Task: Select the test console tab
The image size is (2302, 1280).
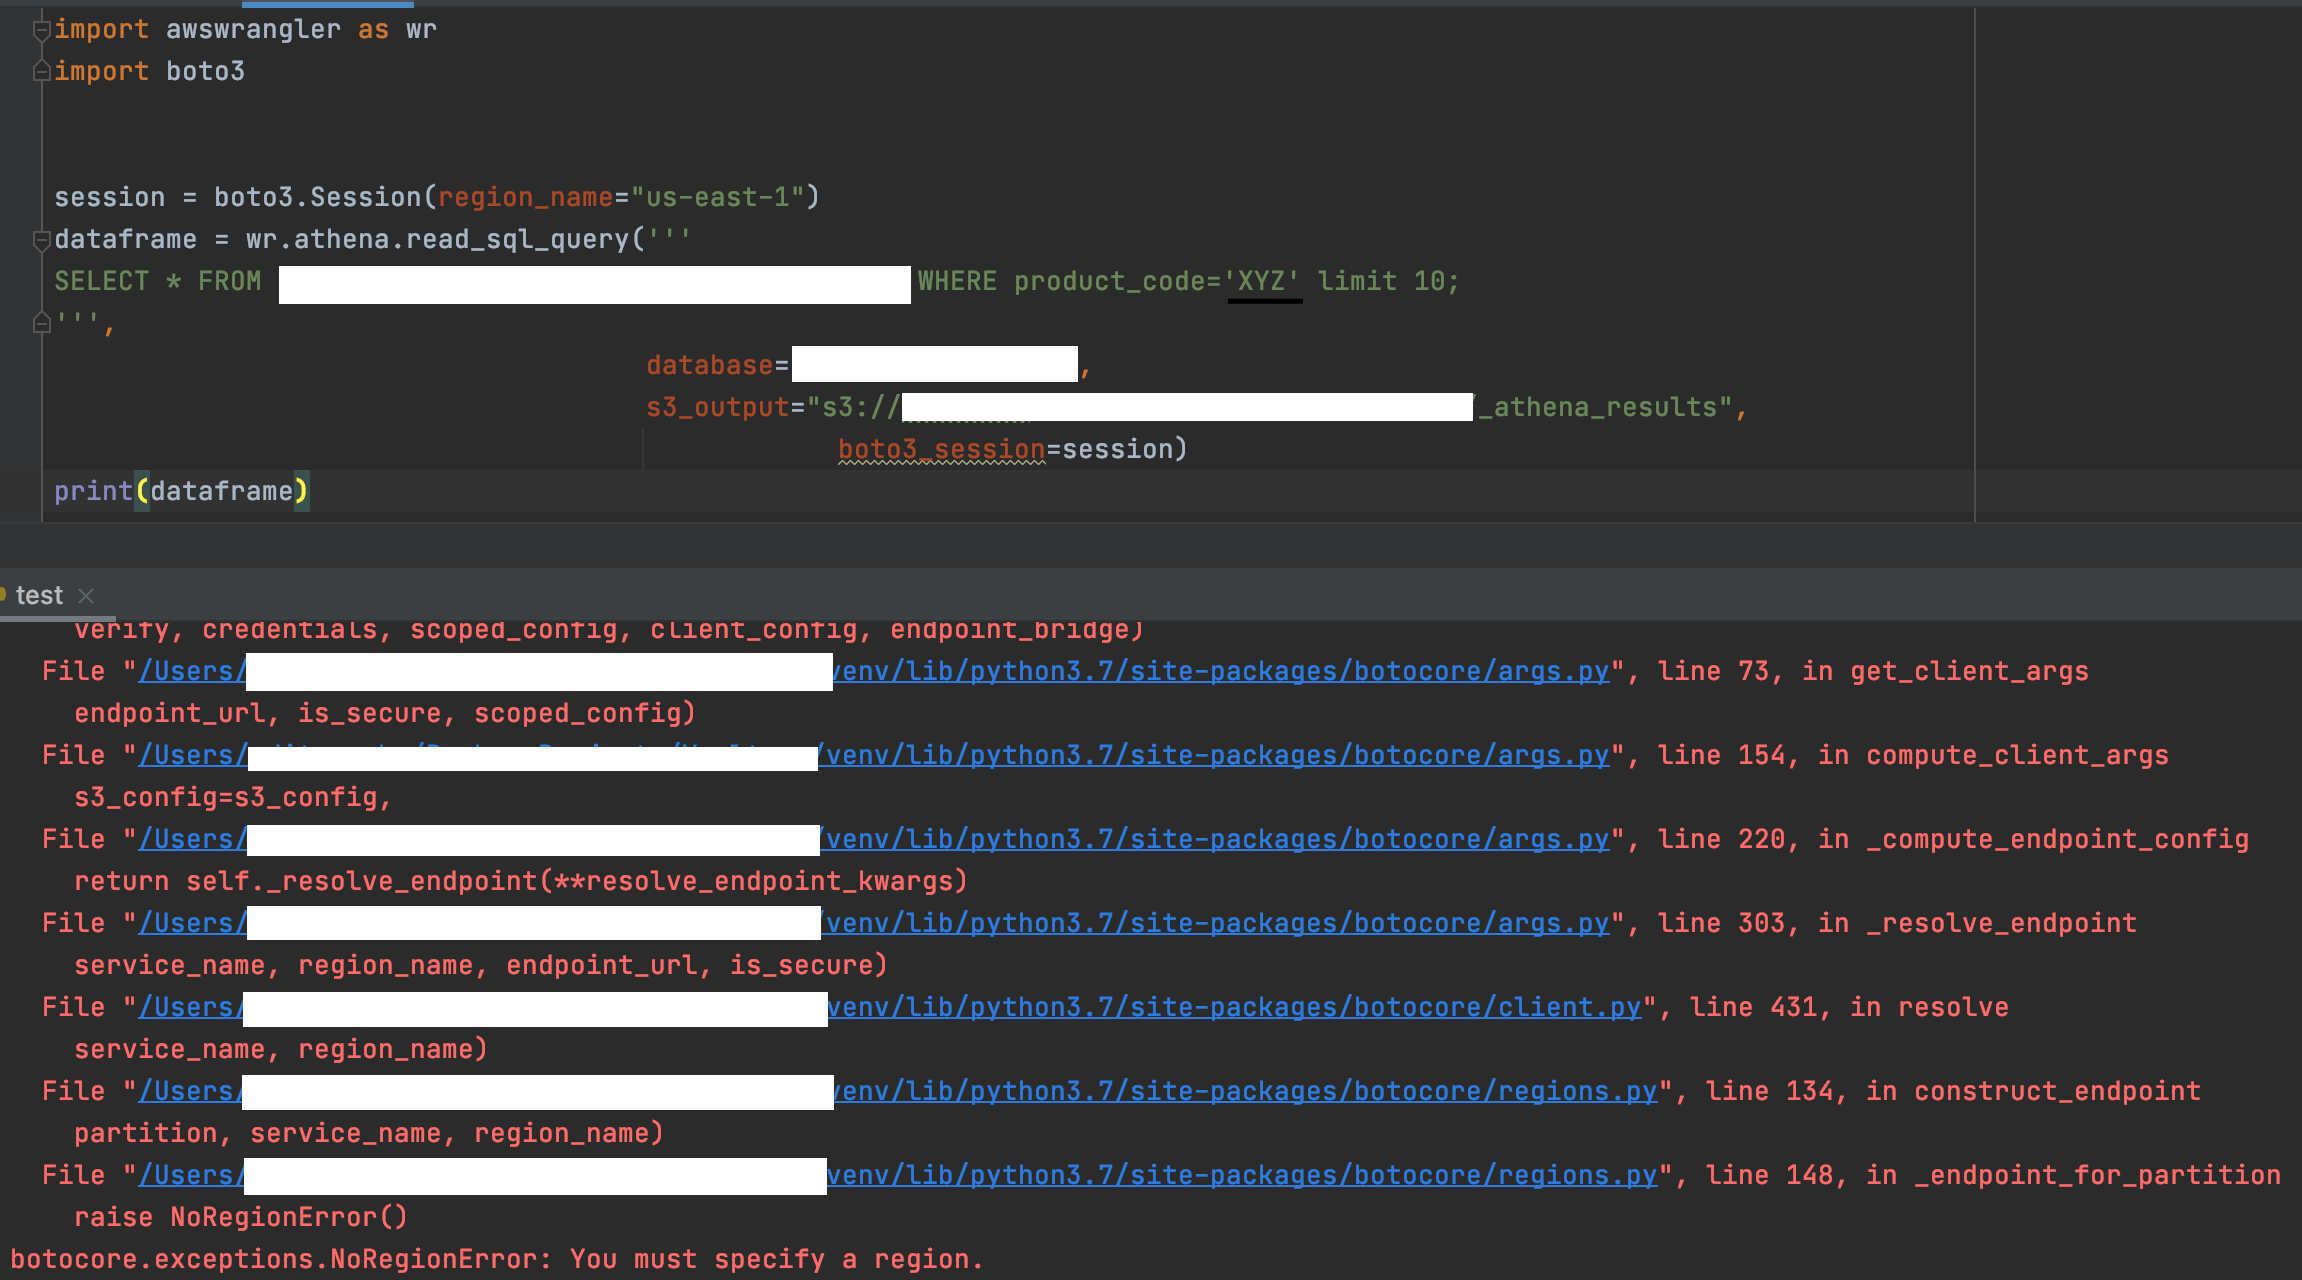Action: (x=39, y=594)
